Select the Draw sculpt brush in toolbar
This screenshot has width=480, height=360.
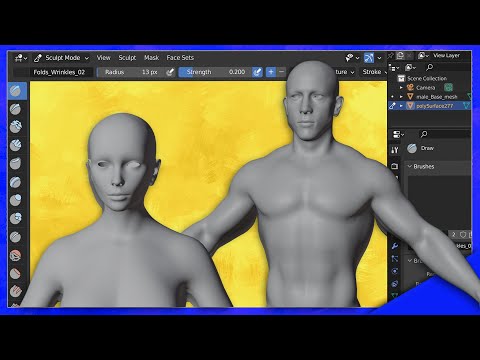[x=16, y=91]
